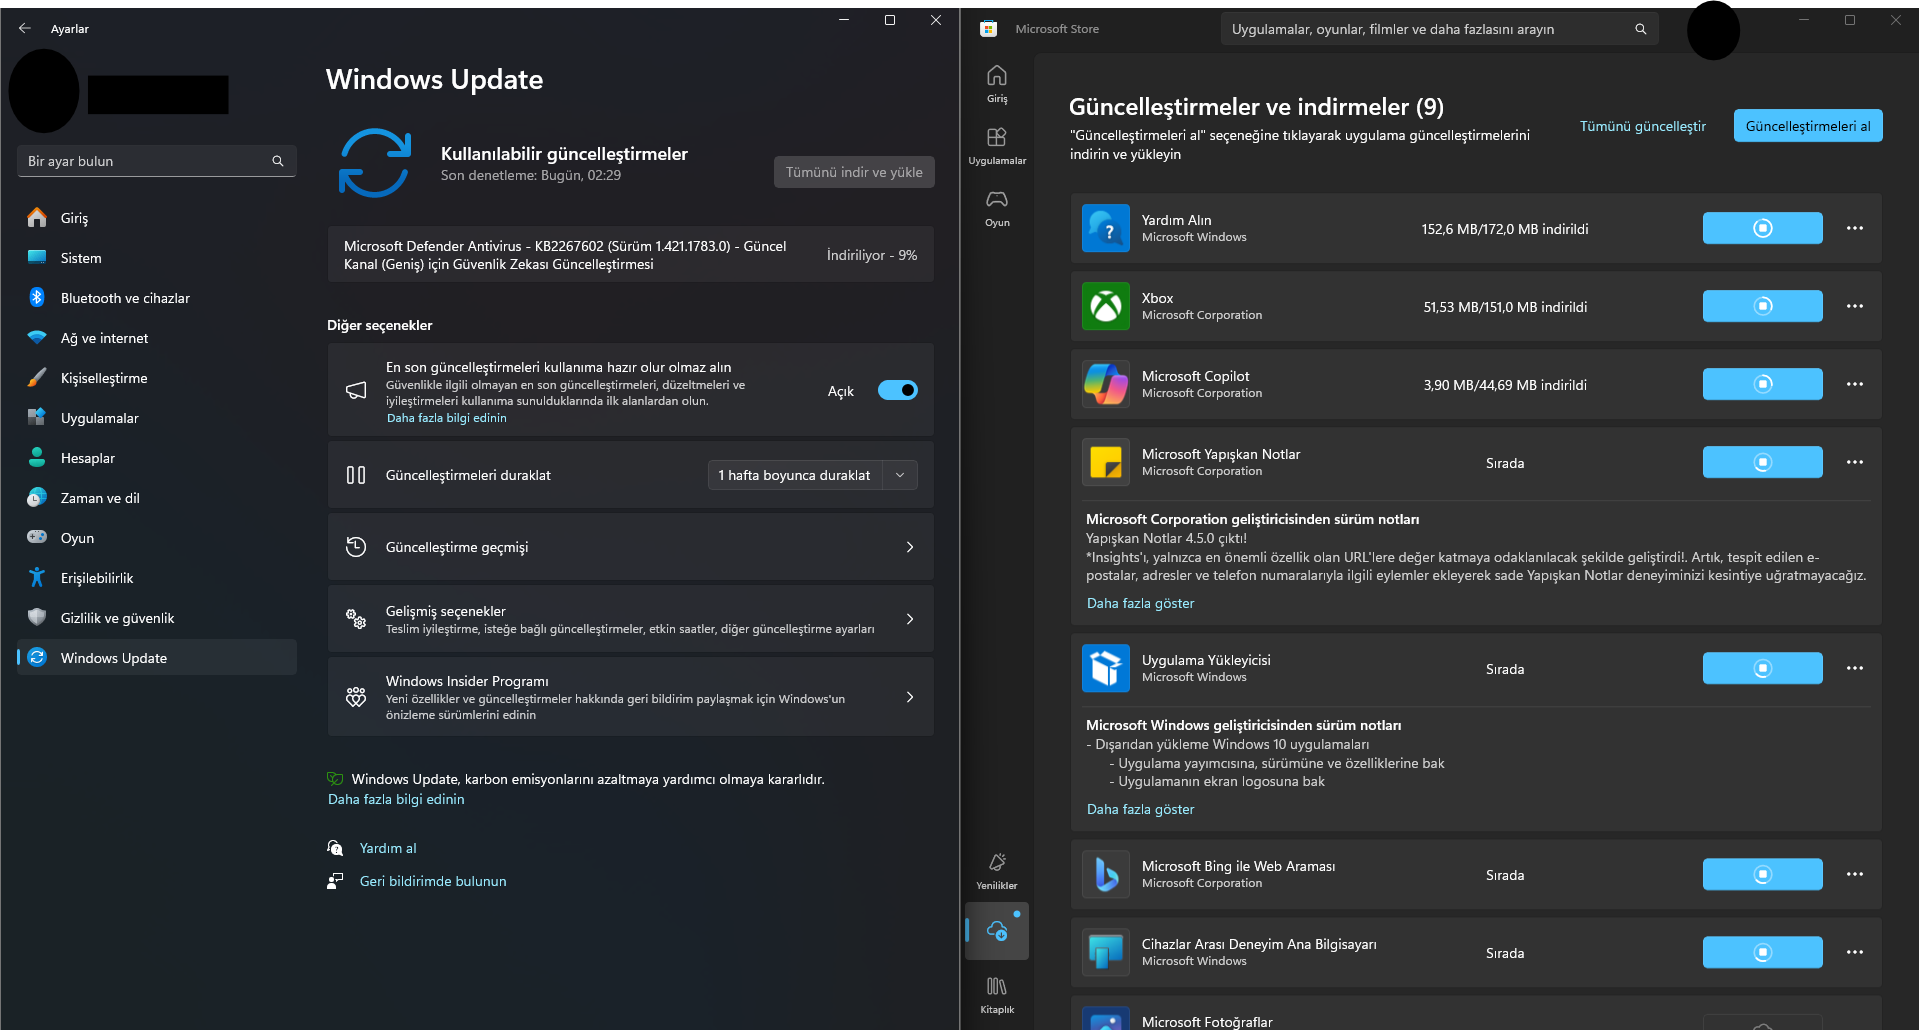Viewport: 1919px width, 1030px height.
Task: Stop the Xbox download
Action: [1762, 306]
